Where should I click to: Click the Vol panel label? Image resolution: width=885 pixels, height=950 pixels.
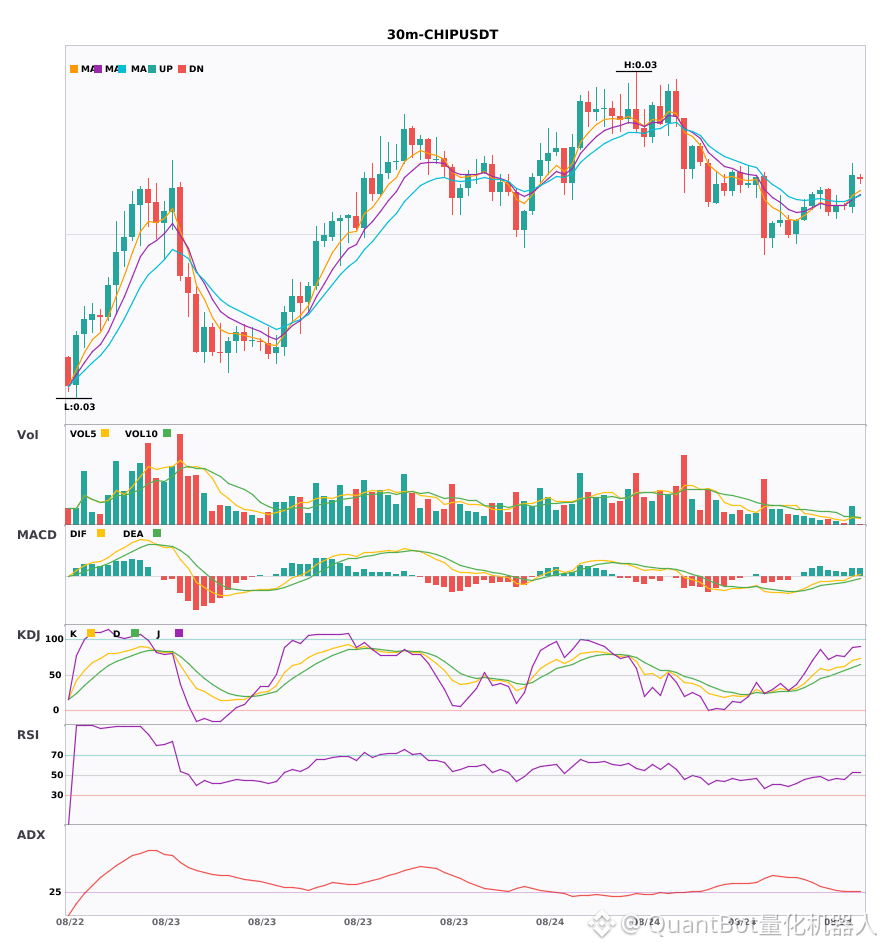pyautogui.click(x=27, y=435)
